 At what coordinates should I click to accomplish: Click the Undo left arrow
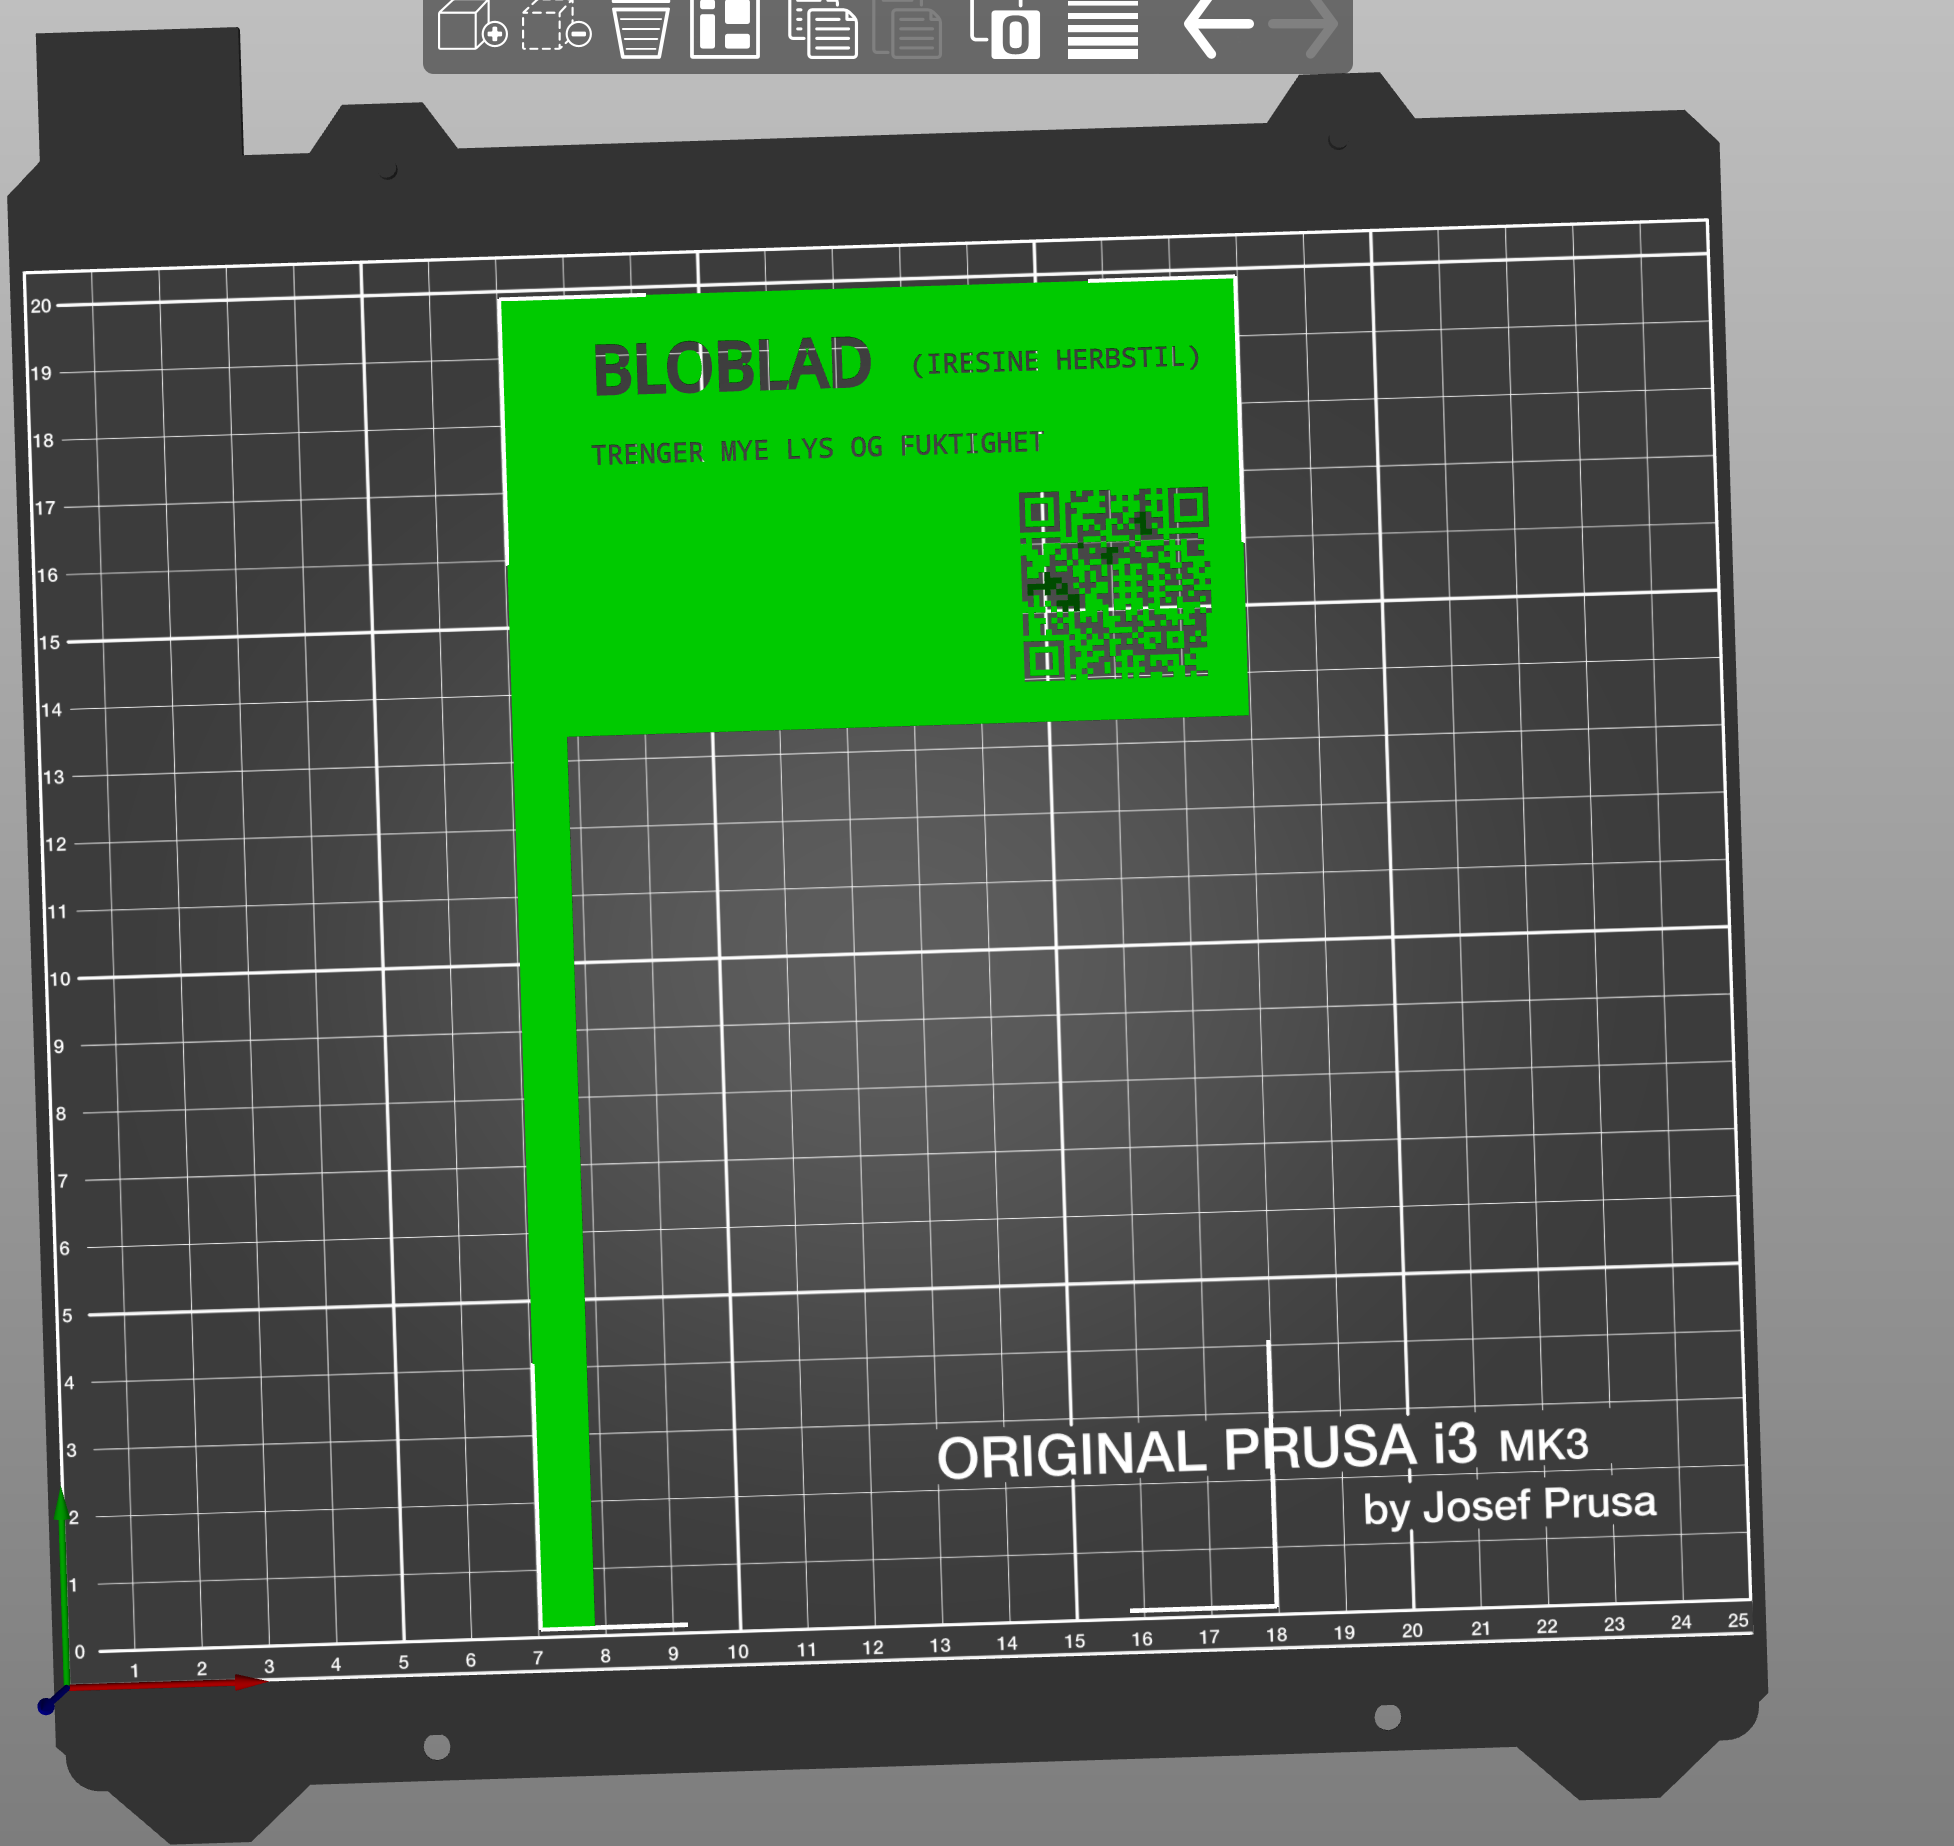[1217, 26]
